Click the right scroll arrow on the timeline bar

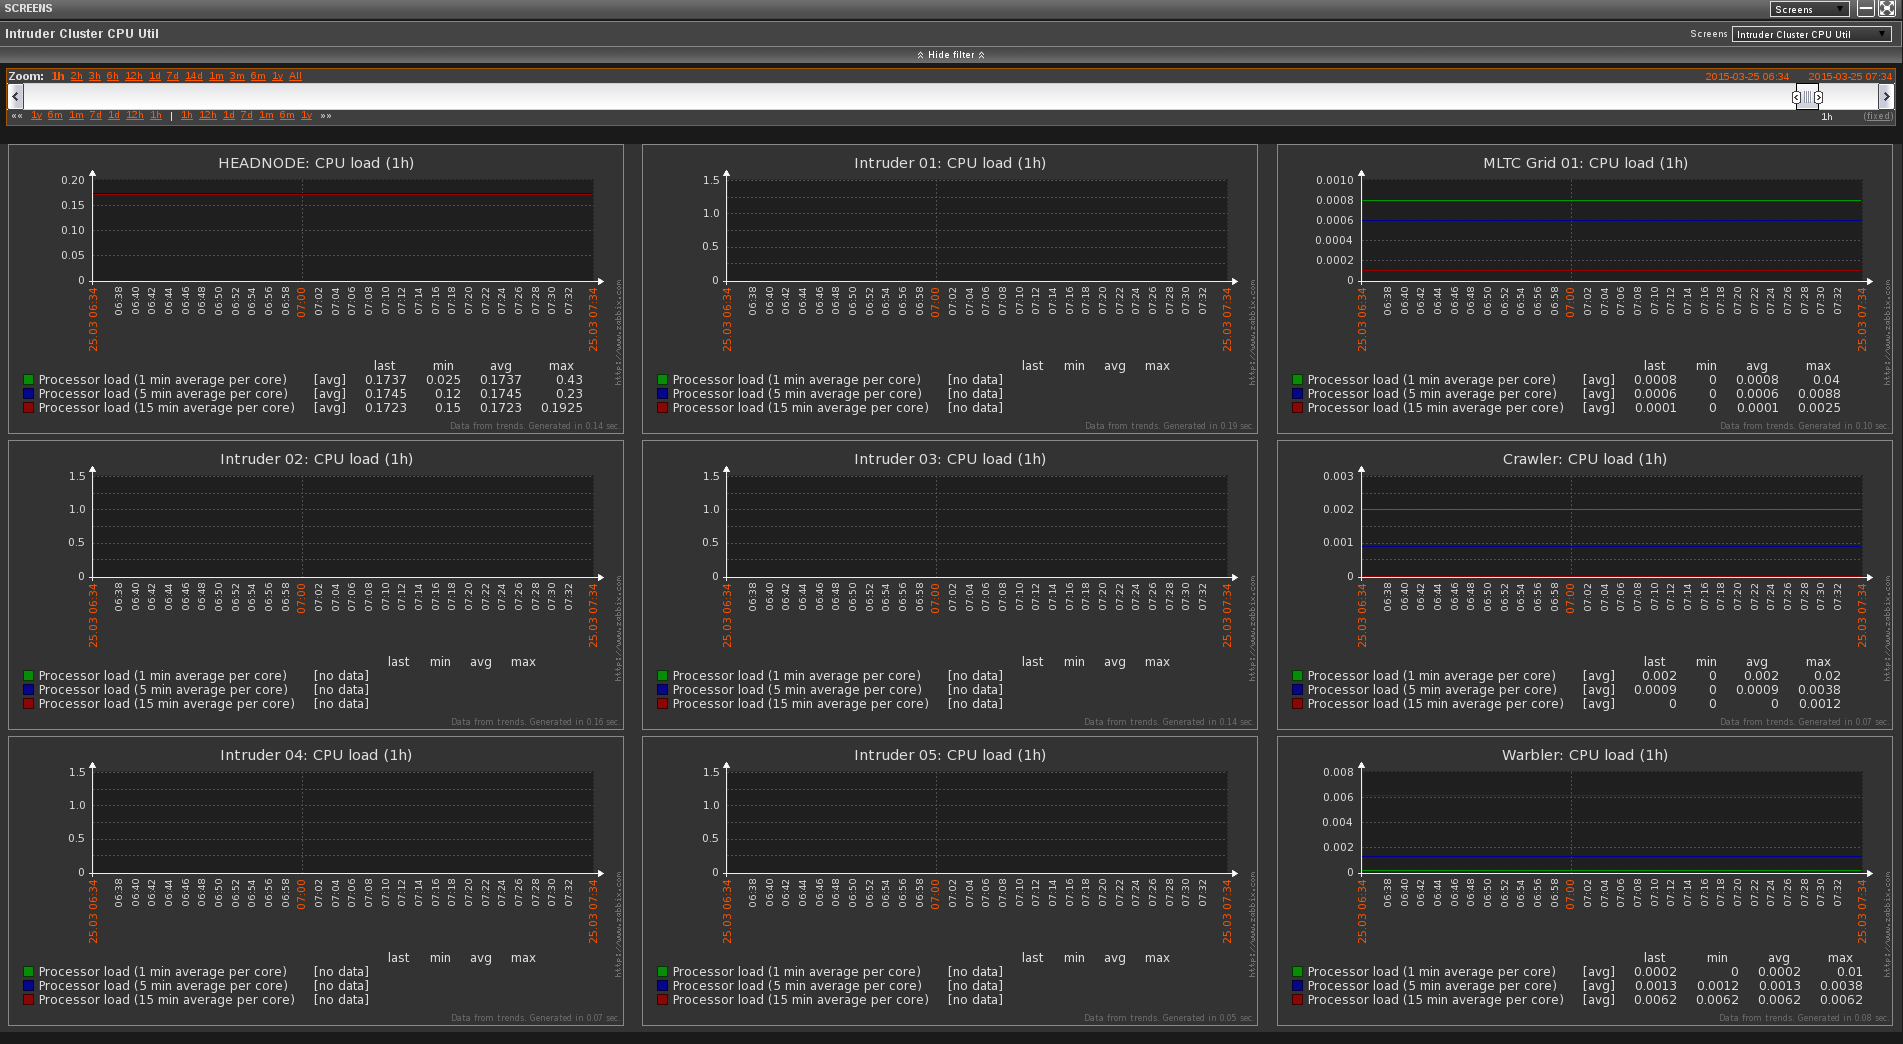pyautogui.click(x=1886, y=97)
